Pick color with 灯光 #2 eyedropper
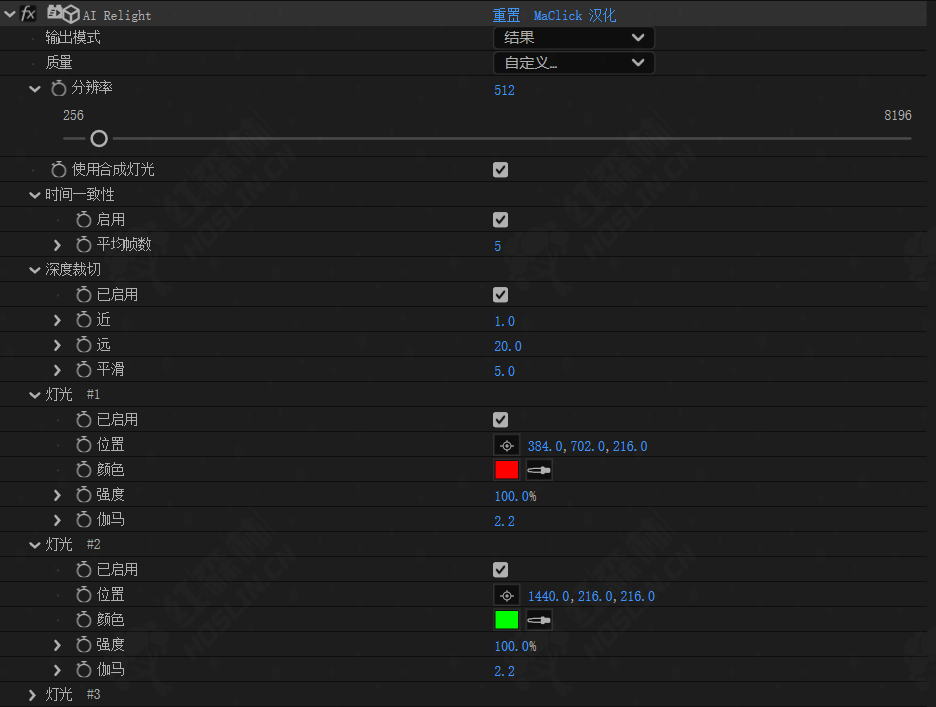 point(538,620)
